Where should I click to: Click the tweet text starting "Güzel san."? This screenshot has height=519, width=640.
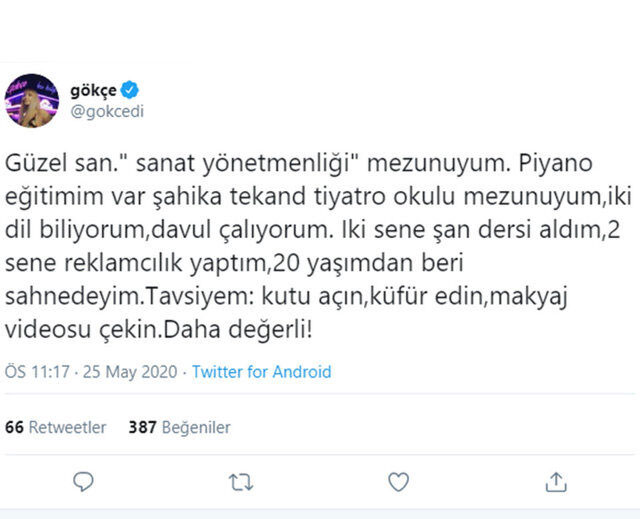[50, 158]
